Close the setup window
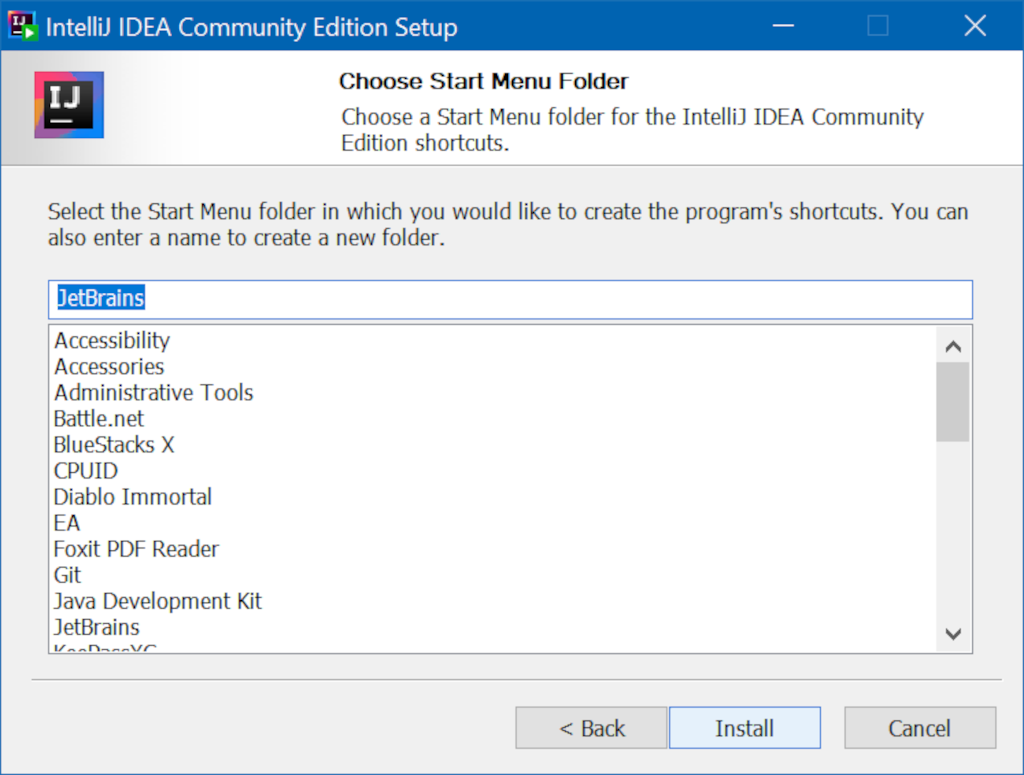The height and width of the screenshot is (775, 1024). 975,26
